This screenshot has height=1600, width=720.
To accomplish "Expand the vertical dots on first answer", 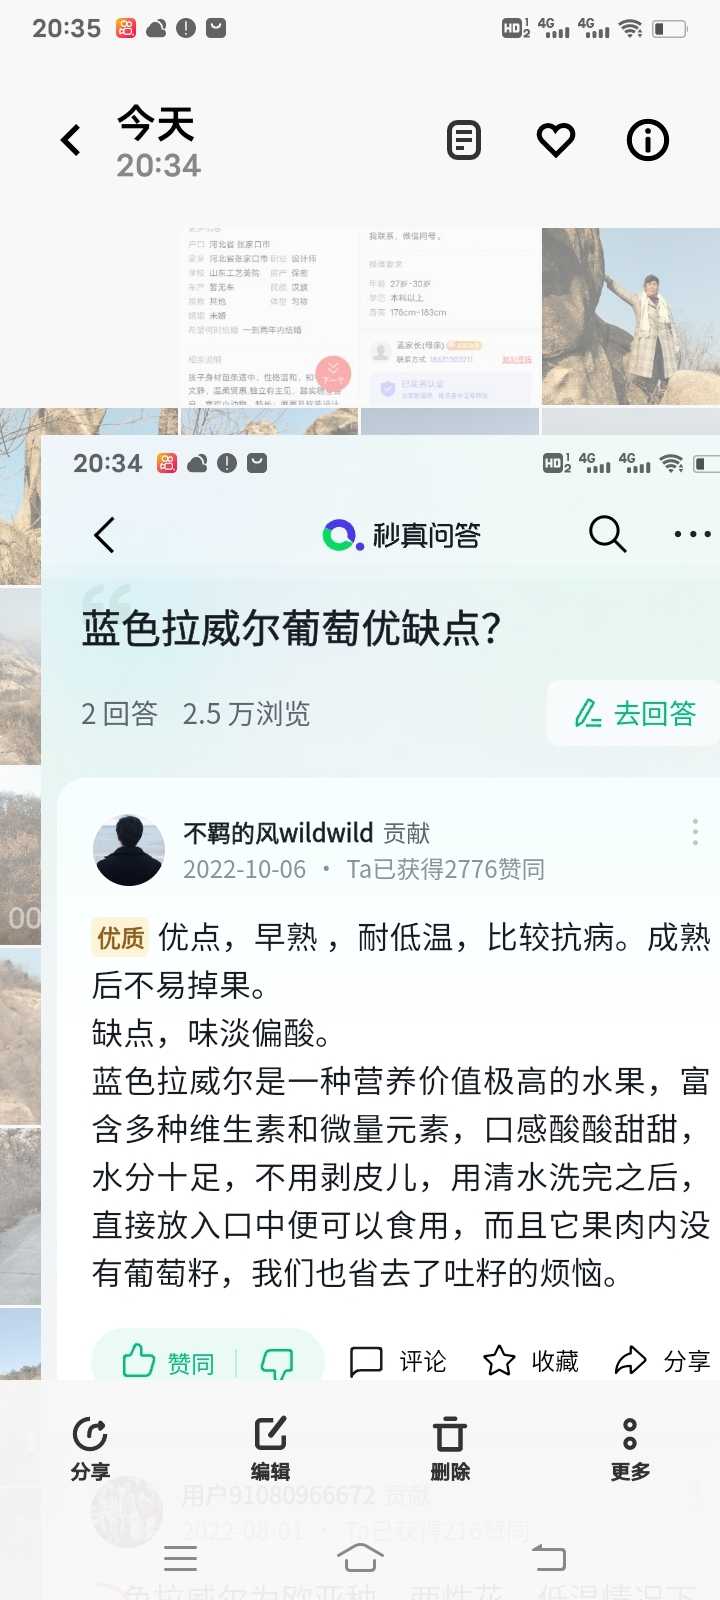I will tap(695, 832).
